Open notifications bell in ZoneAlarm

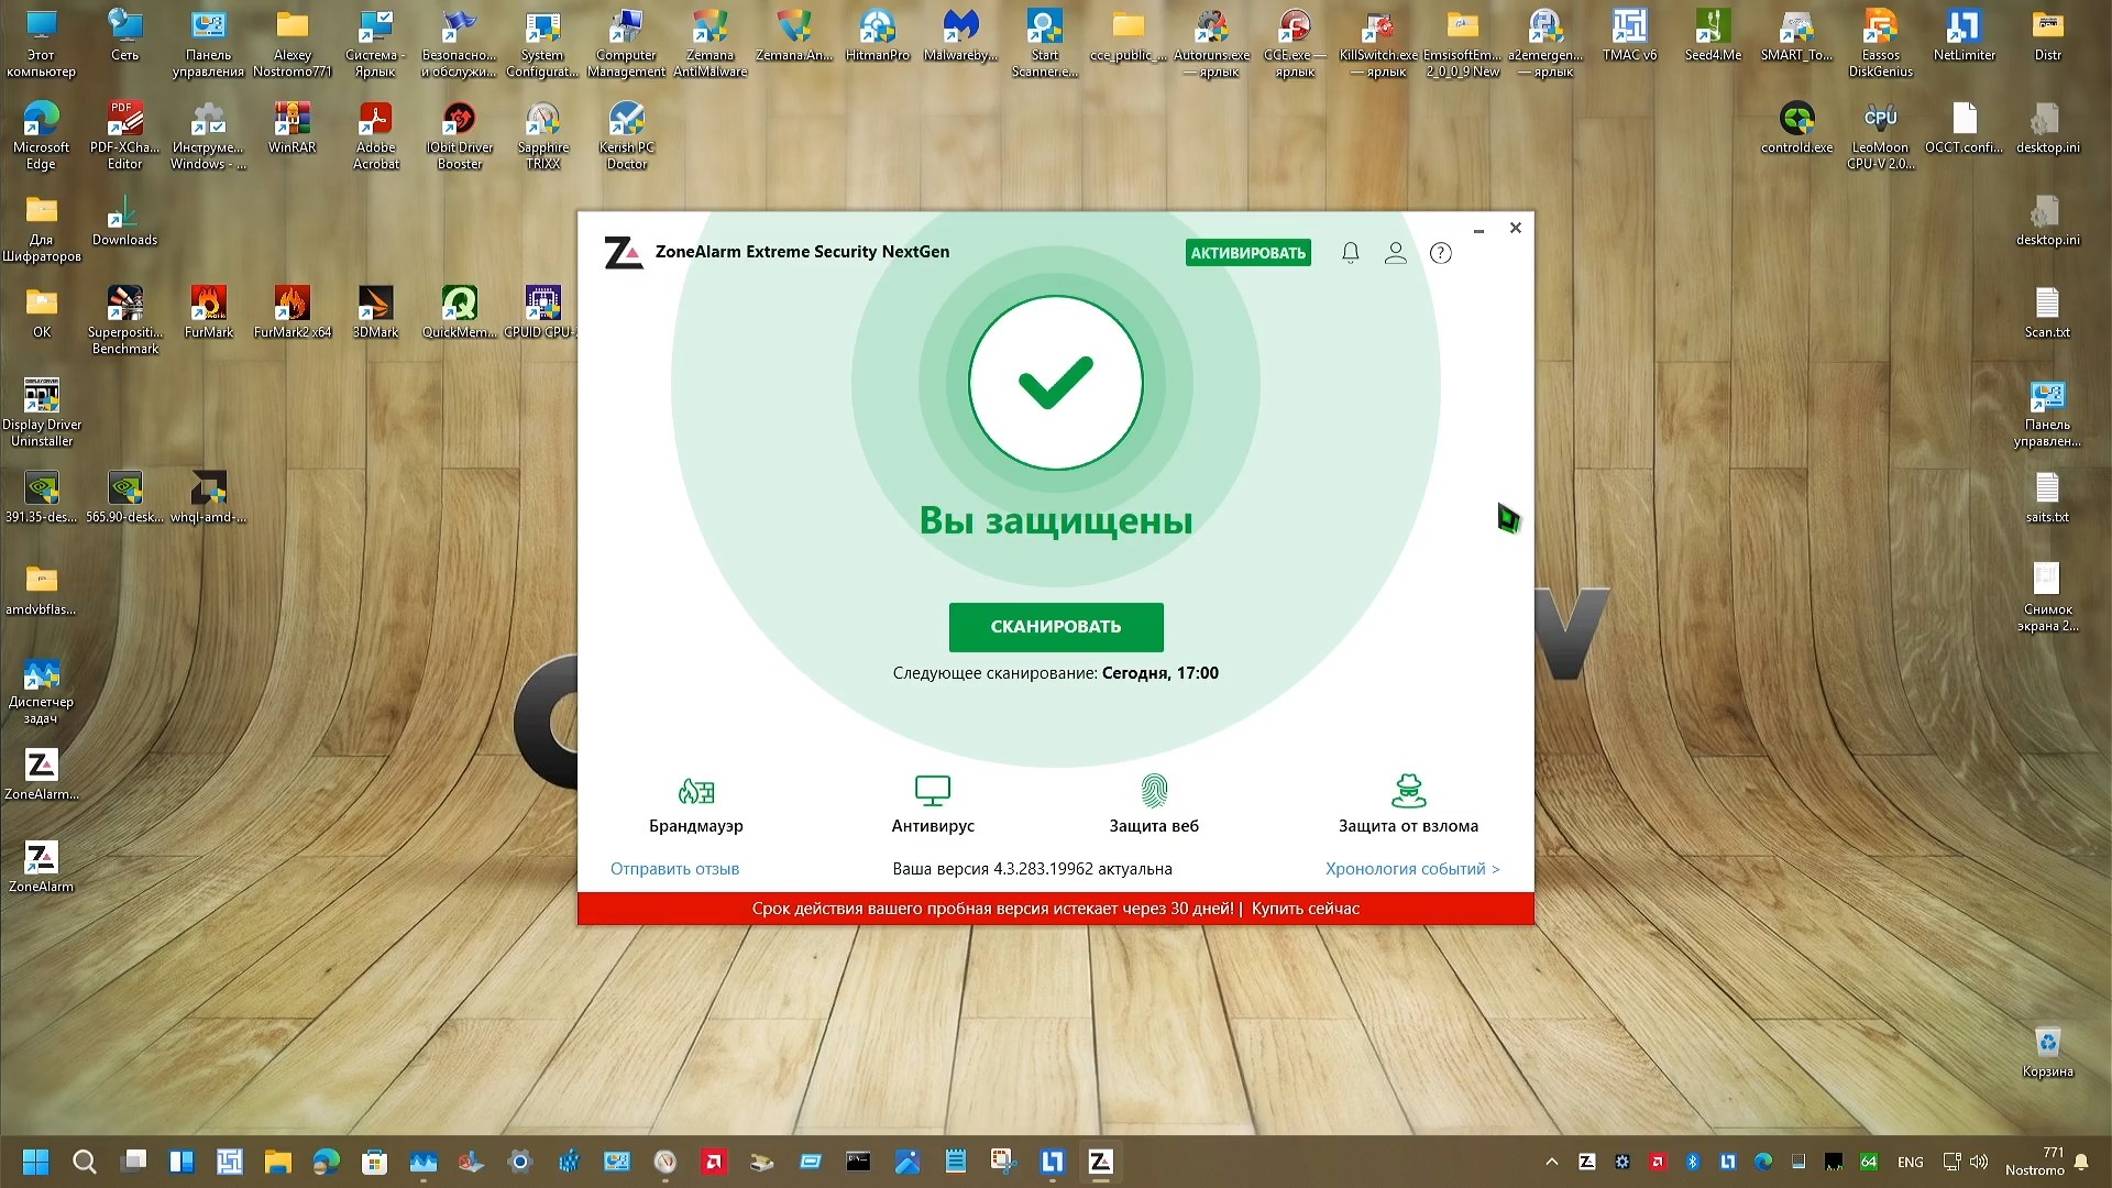(x=1350, y=252)
